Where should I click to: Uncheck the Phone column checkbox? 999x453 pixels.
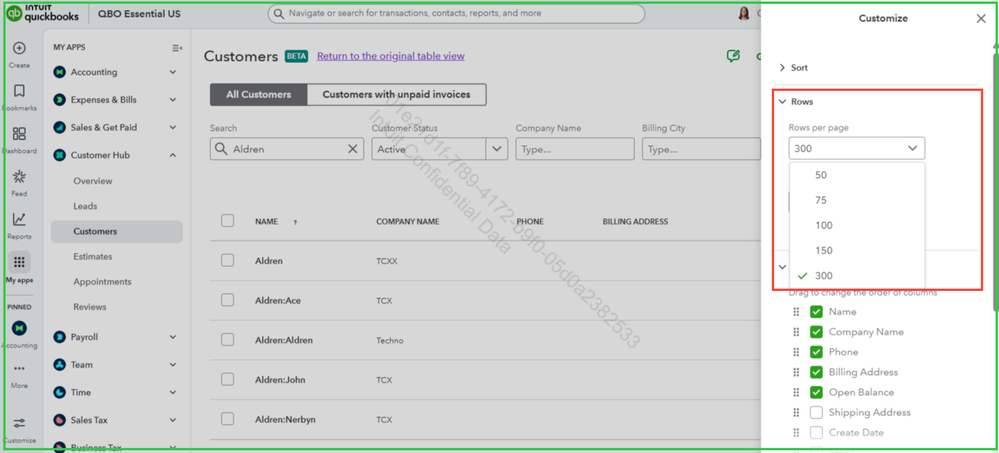point(816,352)
